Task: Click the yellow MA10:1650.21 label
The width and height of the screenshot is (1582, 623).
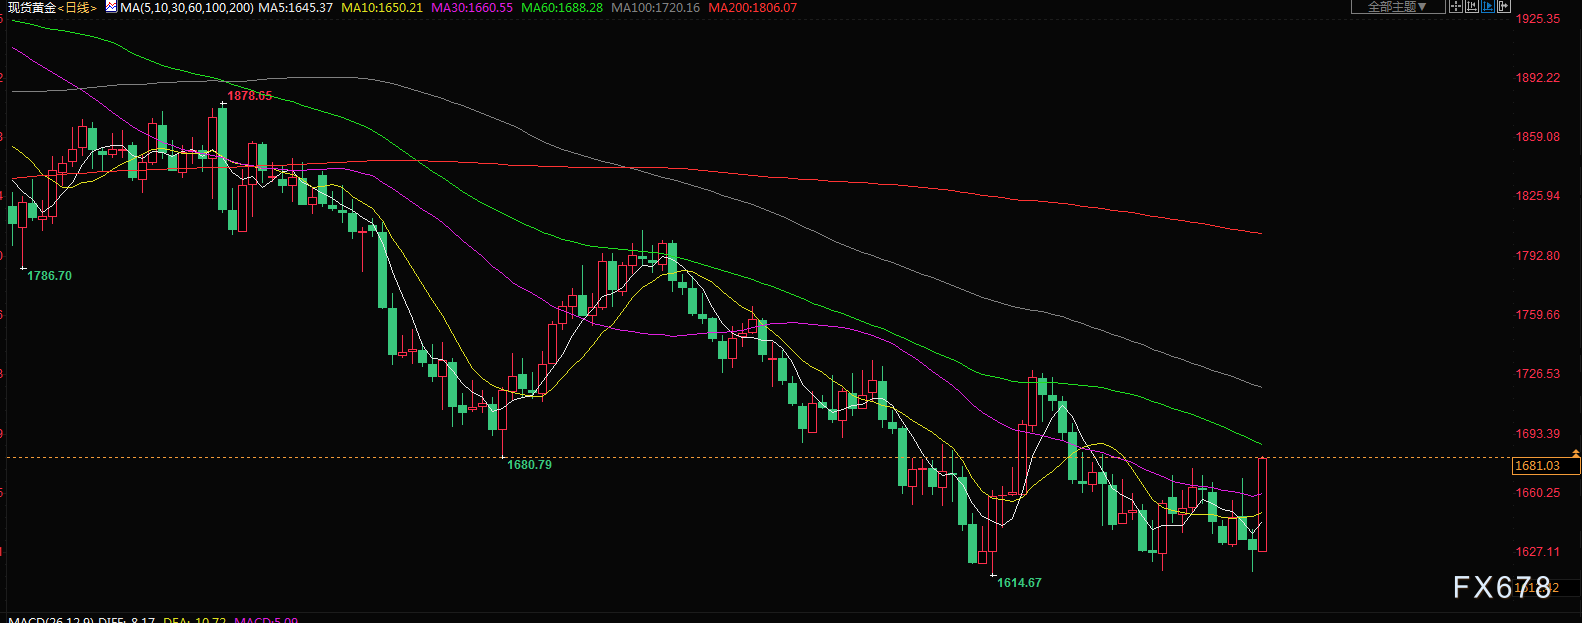Action: click(382, 8)
